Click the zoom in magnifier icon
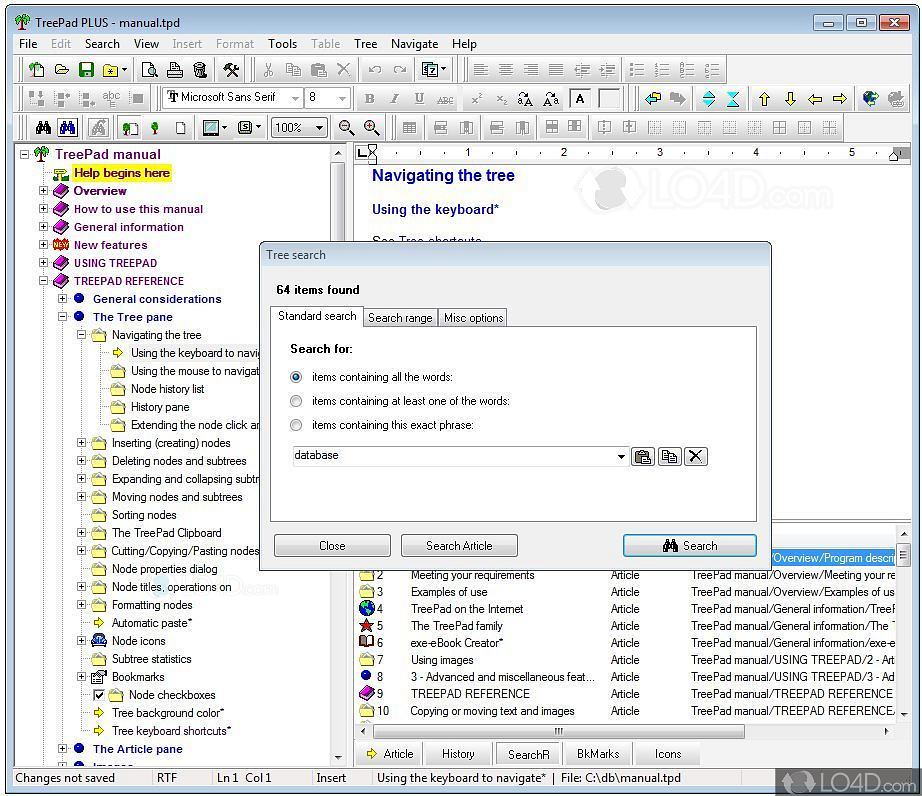 (371, 128)
